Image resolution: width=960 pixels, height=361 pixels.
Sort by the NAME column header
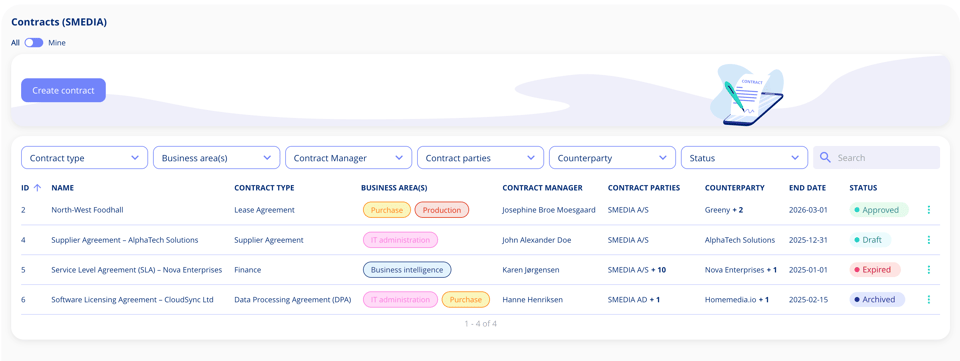62,188
